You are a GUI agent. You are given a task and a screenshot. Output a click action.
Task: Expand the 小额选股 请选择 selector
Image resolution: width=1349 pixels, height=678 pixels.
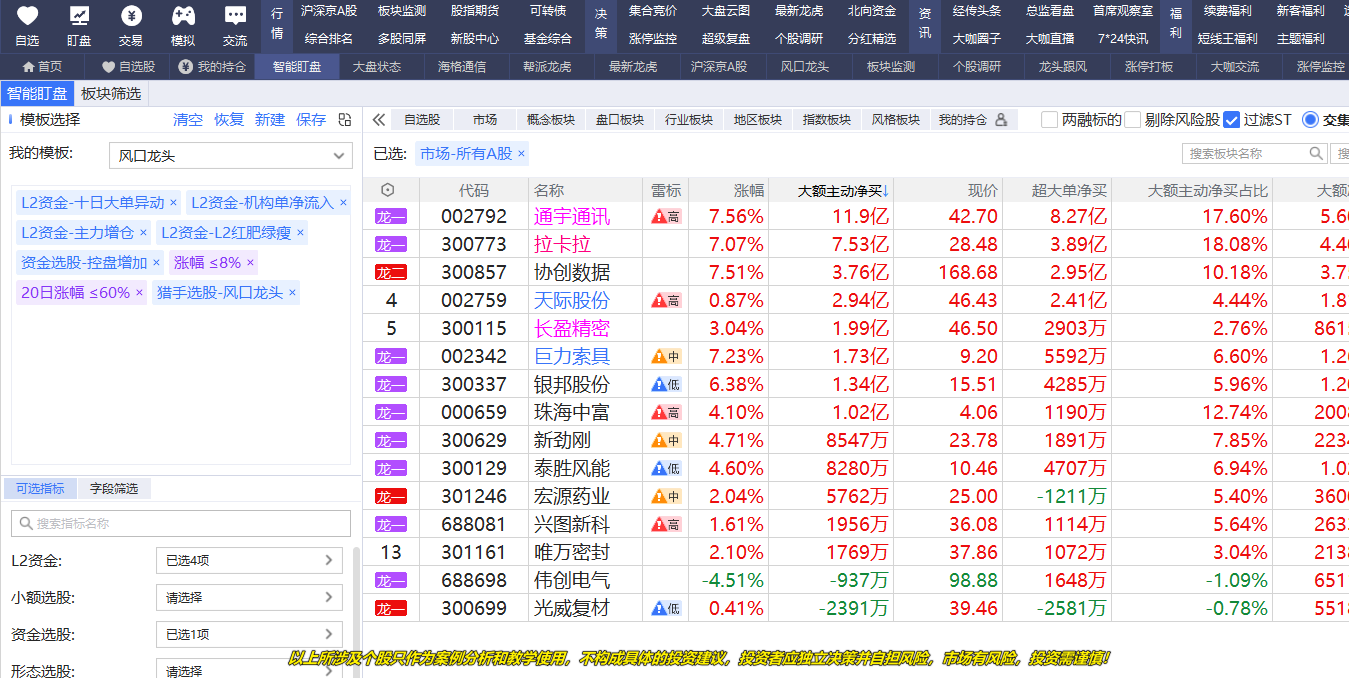click(x=249, y=598)
